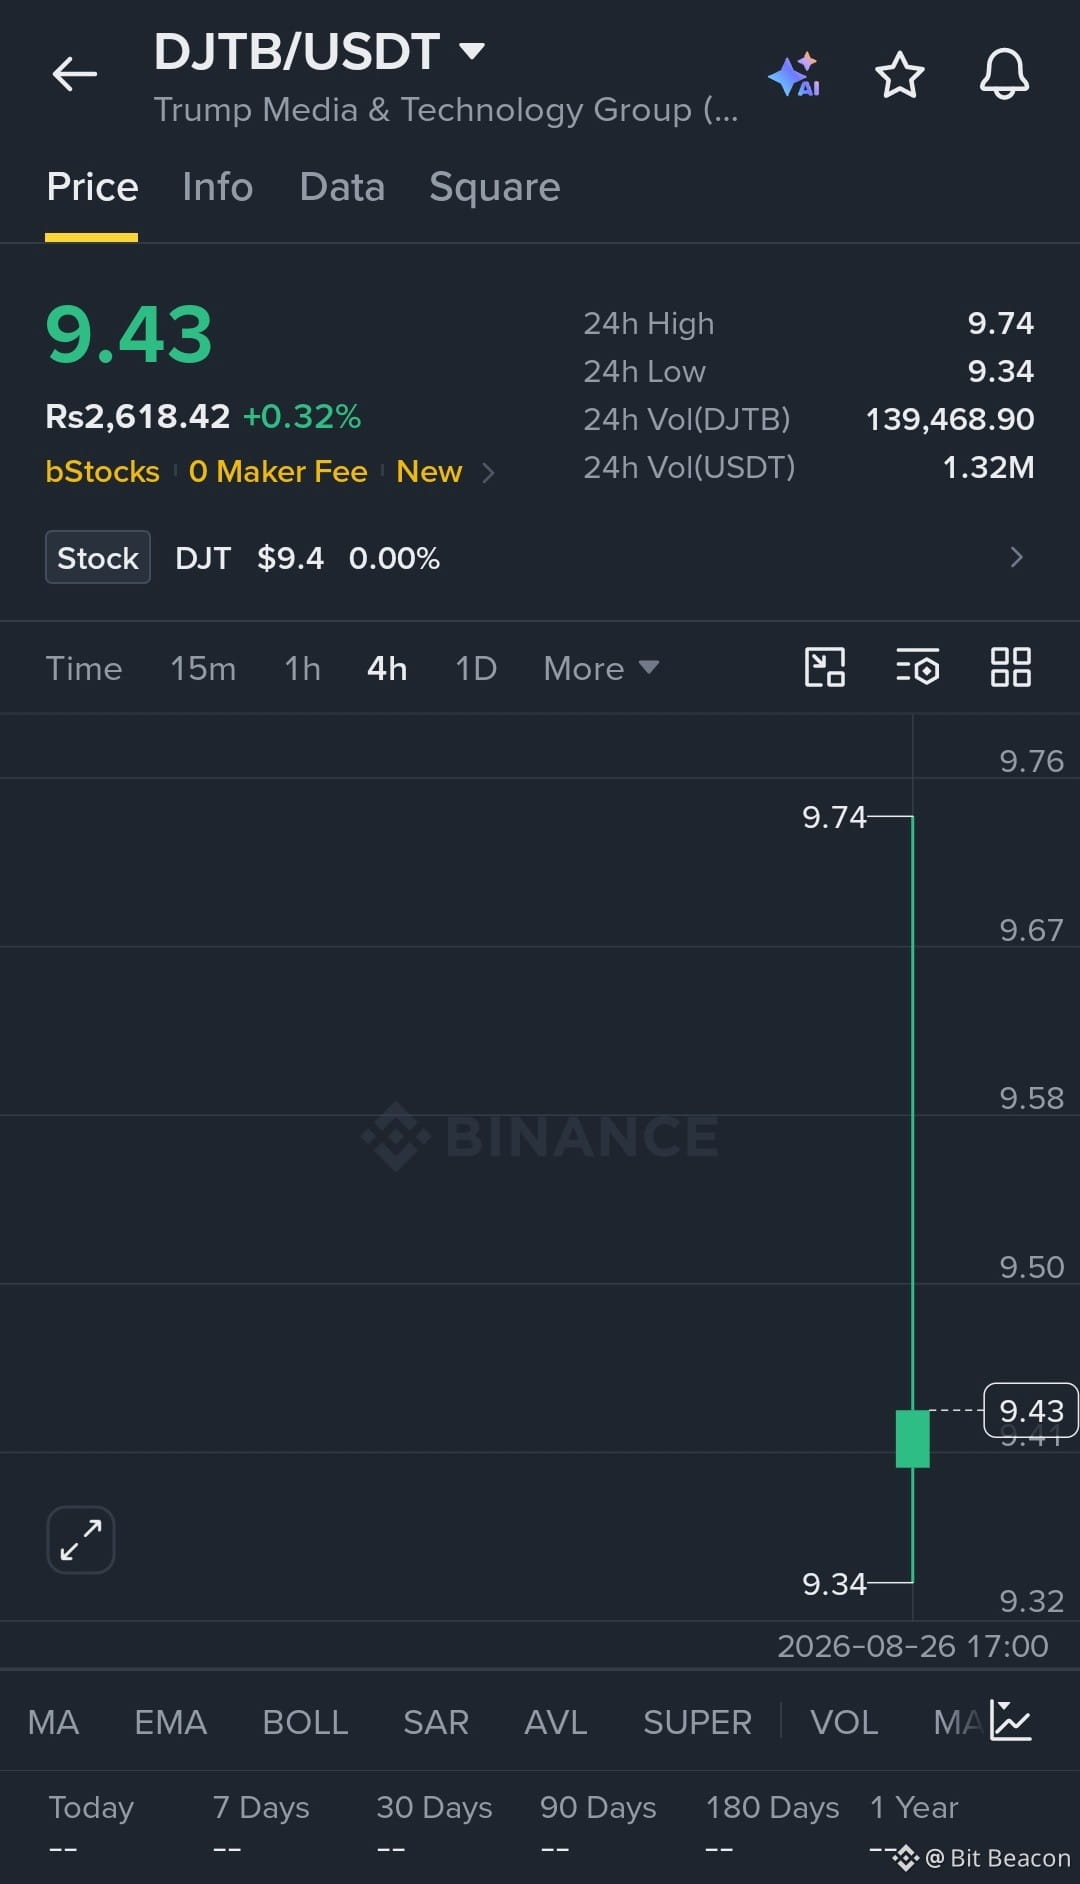Tap the 139,468.90 volume value
Viewport: 1080px width, 1884px height.
pyautogui.click(x=950, y=419)
